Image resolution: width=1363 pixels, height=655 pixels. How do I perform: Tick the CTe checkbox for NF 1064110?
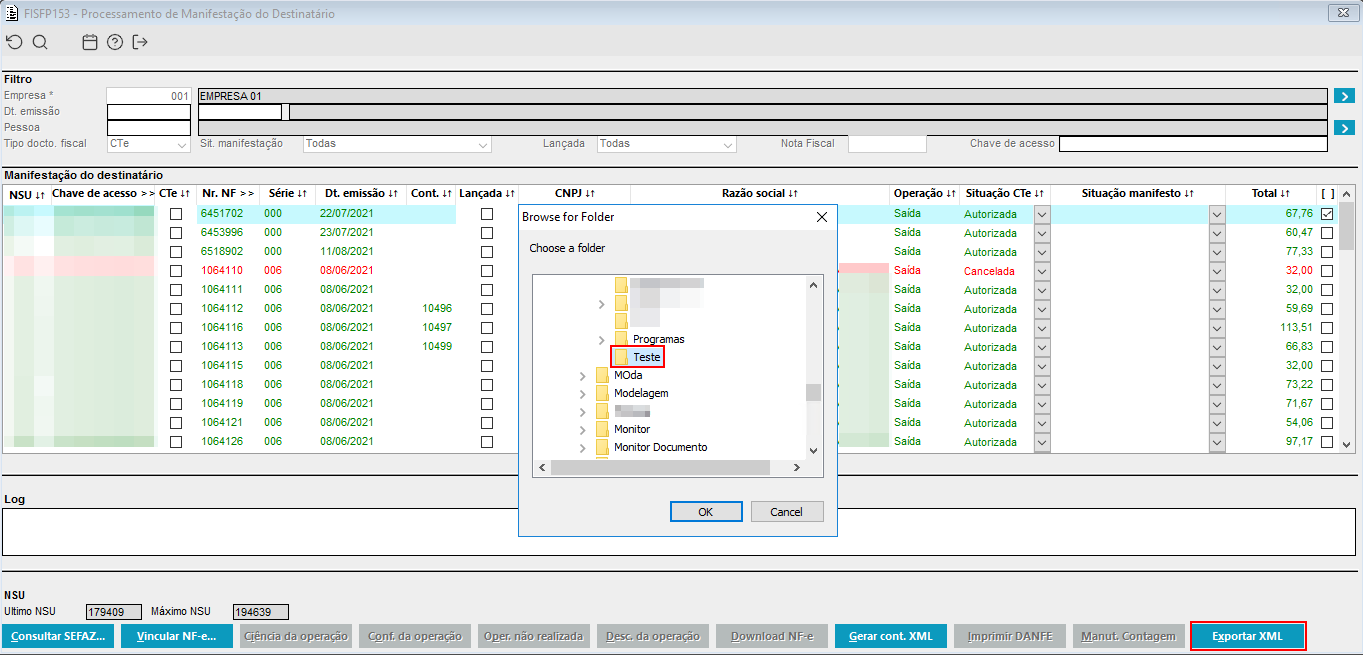[176, 271]
